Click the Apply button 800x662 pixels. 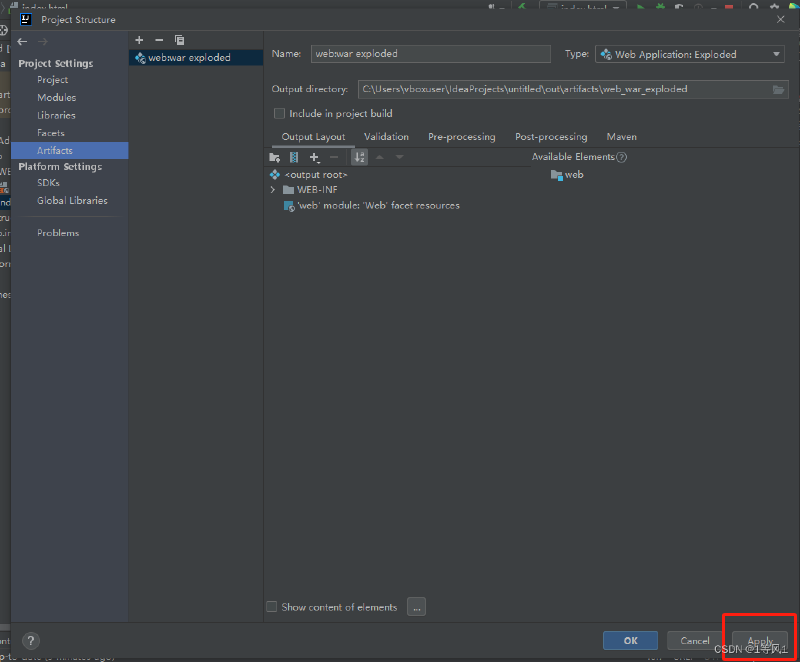(x=760, y=641)
